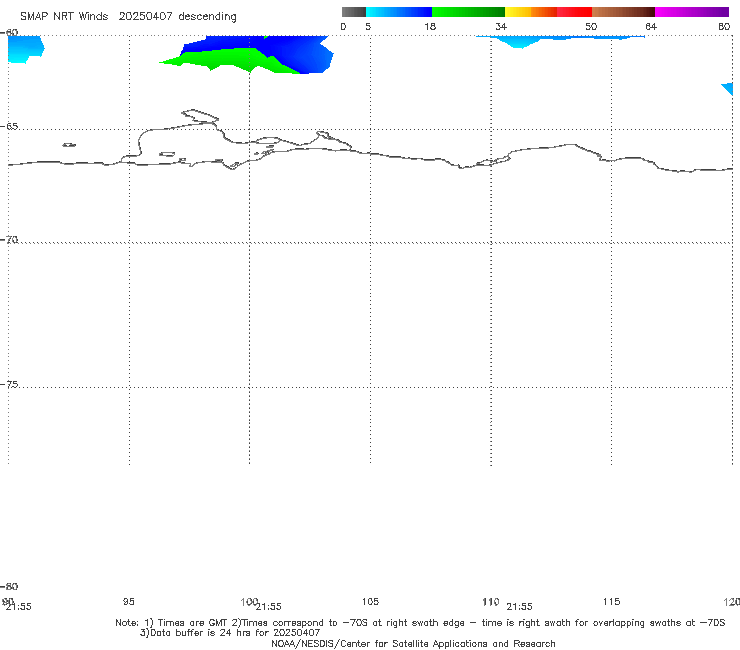Screen dimensions: 740x650
Task: Click the '21:55' swath time beside longitude 110
Action: pos(519,607)
